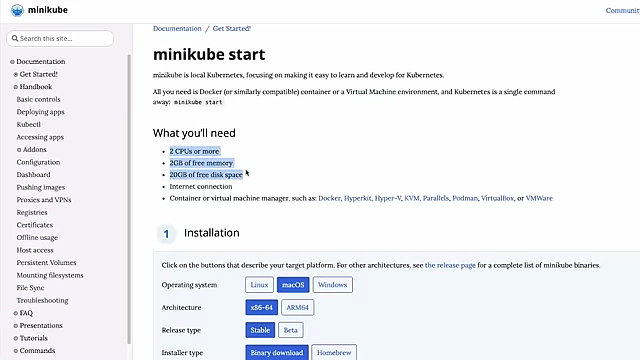This screenshot has height=360, width=640.
Task: Expand the FAQ section bullet
Action: [x=16, y=313]
